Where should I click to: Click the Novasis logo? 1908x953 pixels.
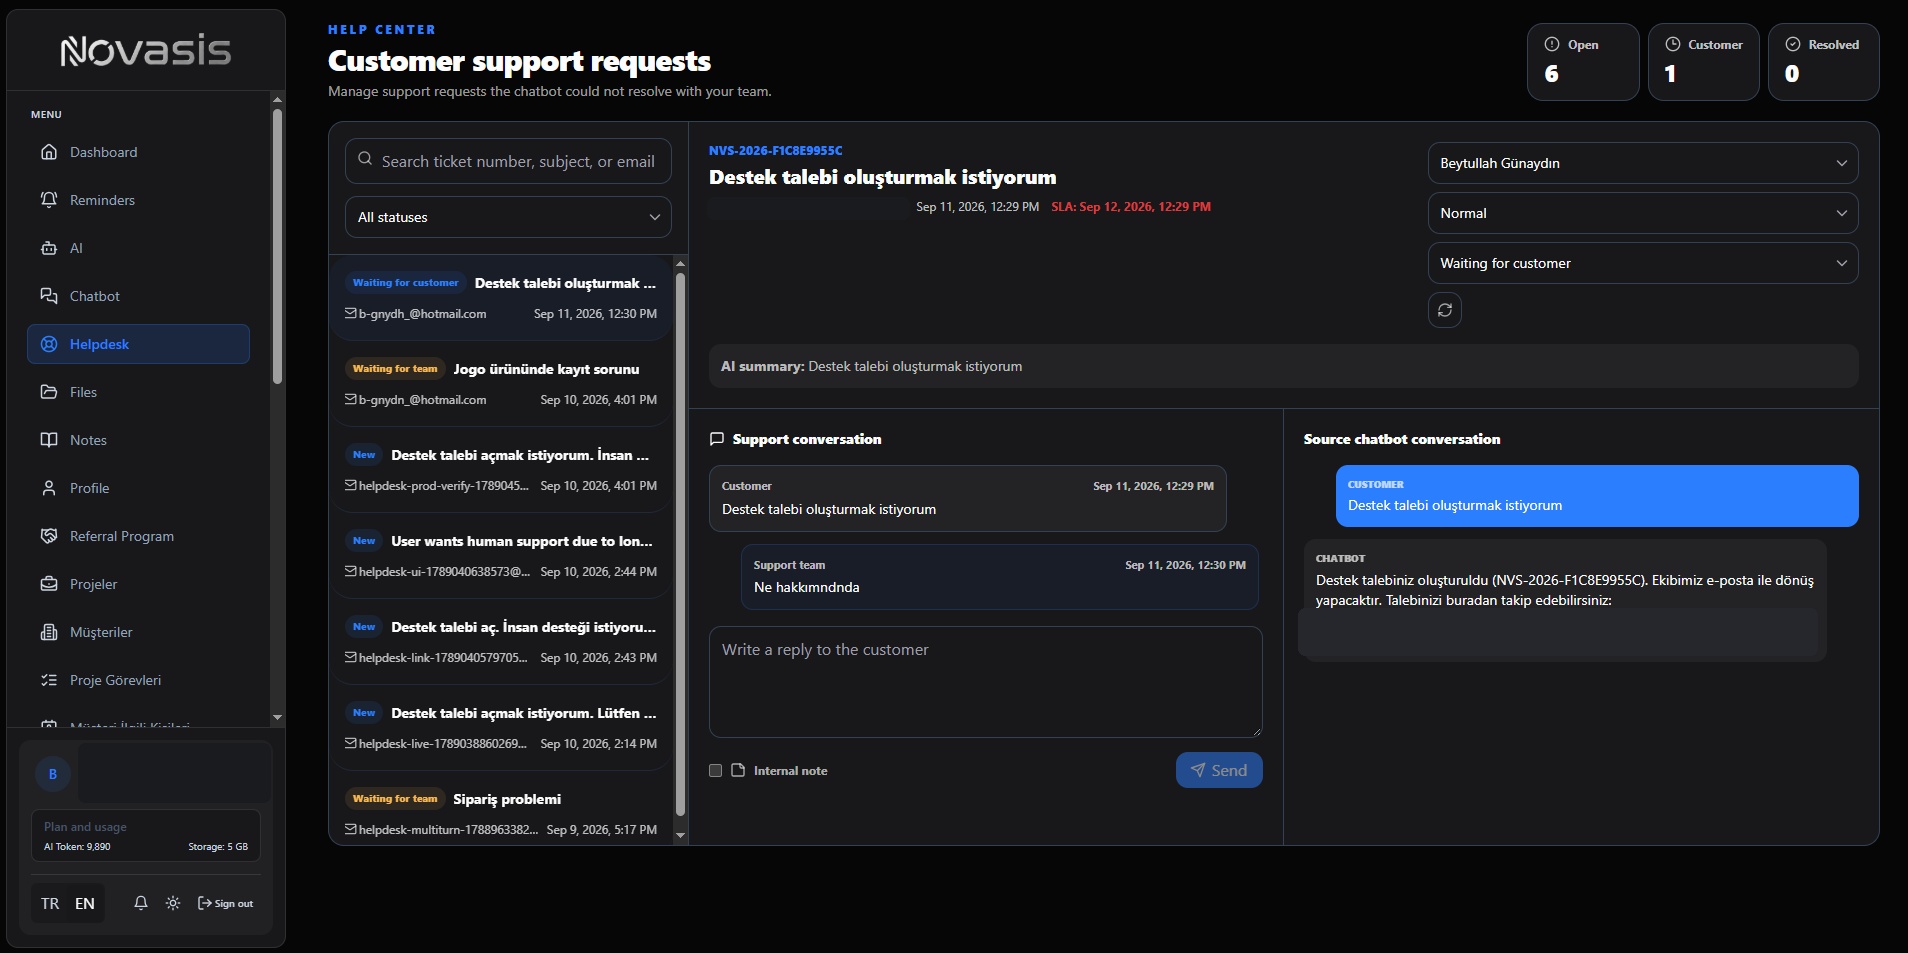click(x=146, y=50)
